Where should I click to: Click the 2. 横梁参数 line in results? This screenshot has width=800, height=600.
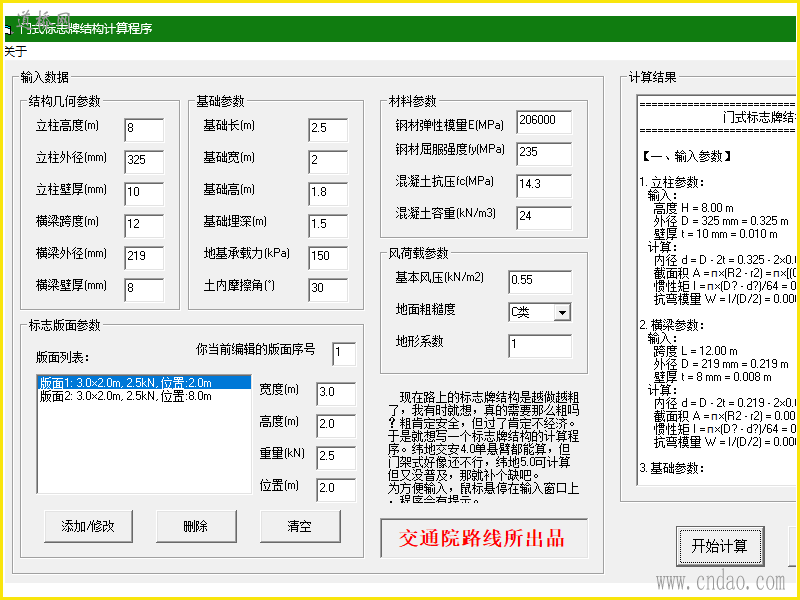pyautogui.click(x=672, y=325)
